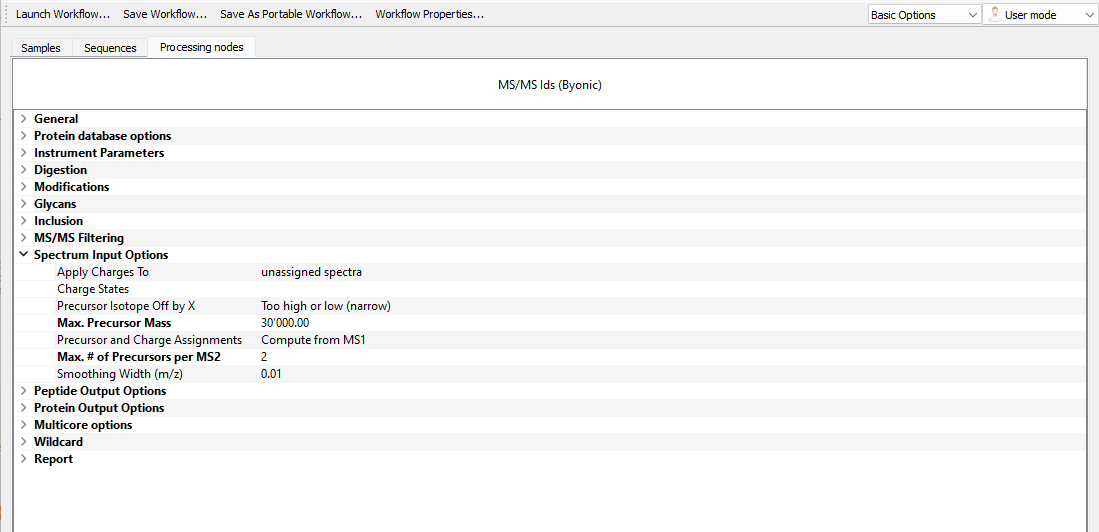Open the User mode dropdown
The height and width of the screenshot is (532, 1099).
[1040, 15]
